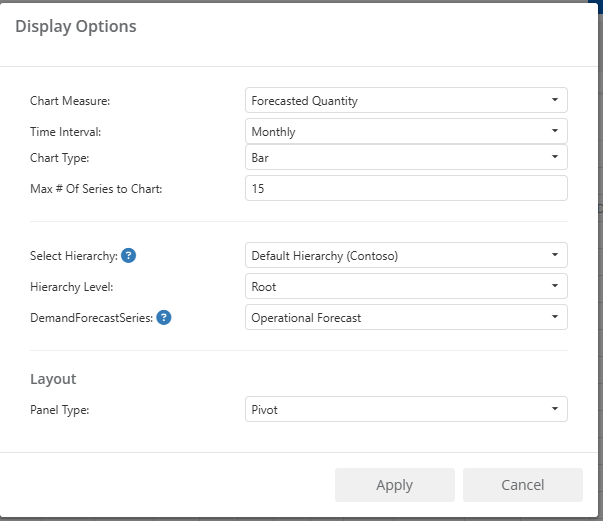Expand the Time Interval dropdown
The image size is (603, 521).
click(406, 131)
